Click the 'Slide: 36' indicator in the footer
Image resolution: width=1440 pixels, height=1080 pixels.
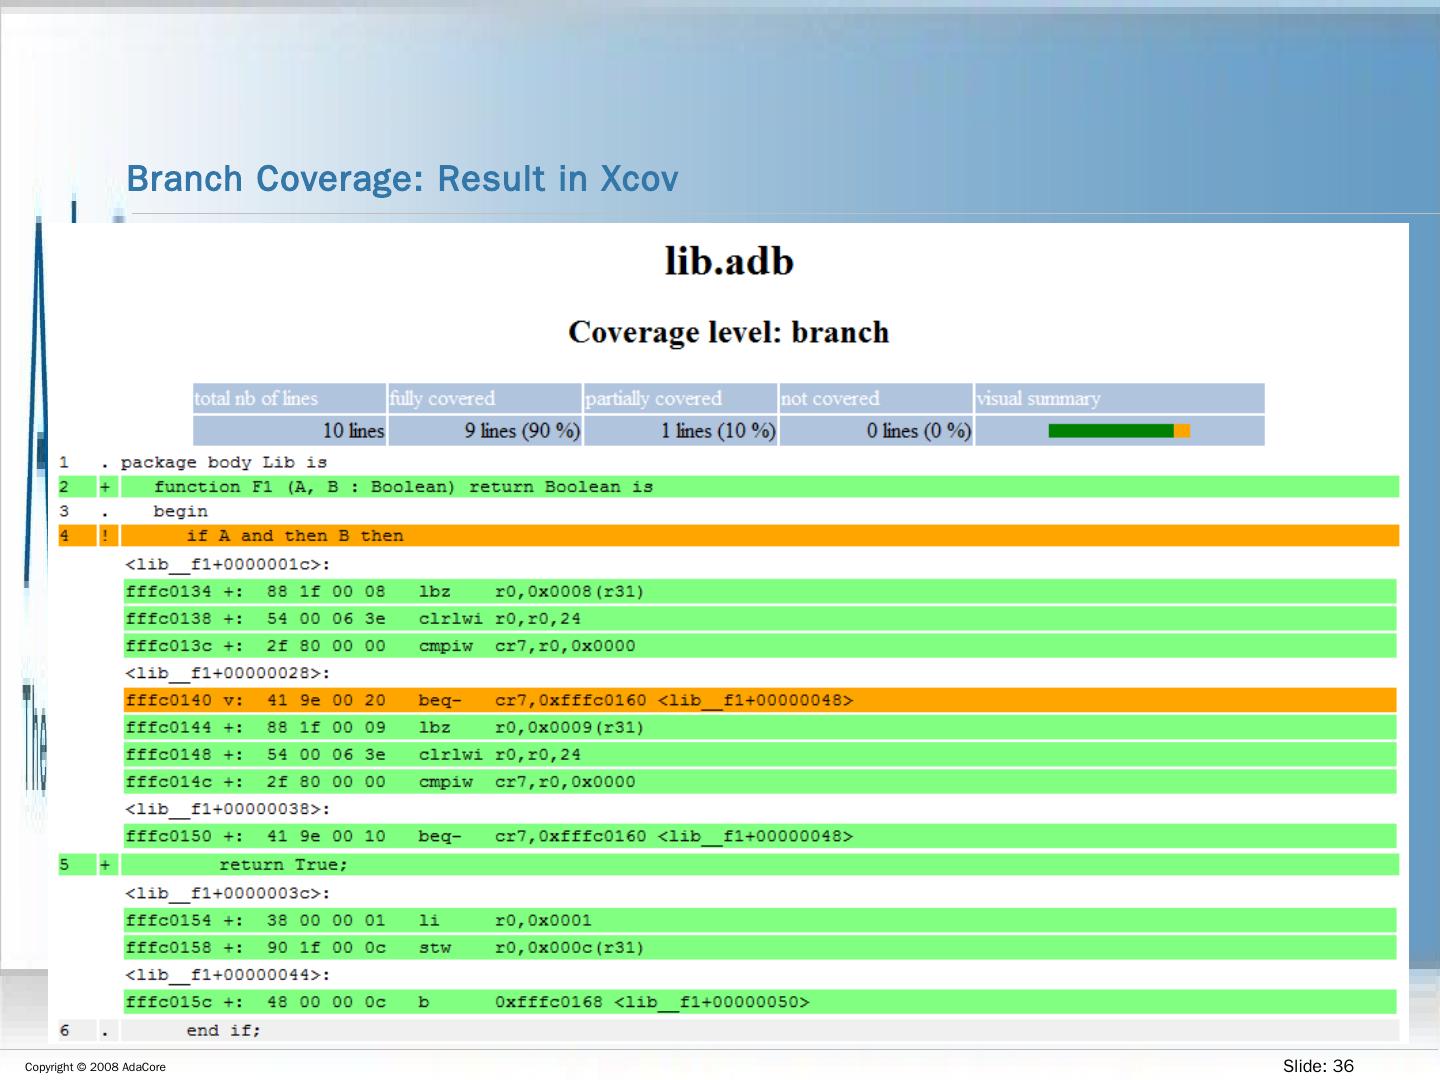pos(1317,1066)
